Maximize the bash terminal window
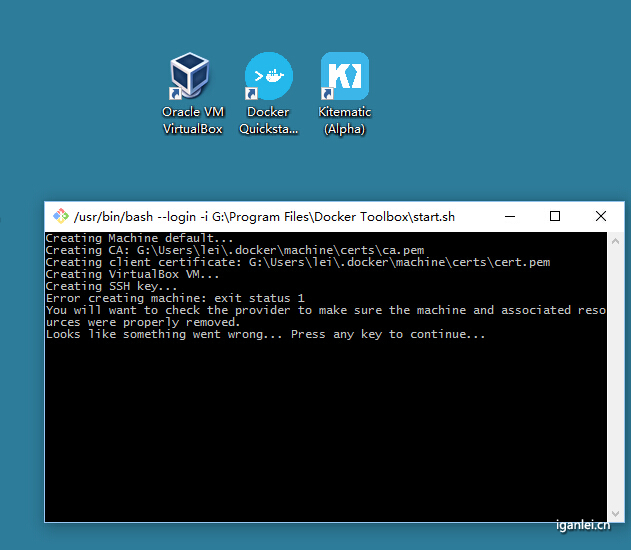Screen dimensions: 631x550 point(555,216)
